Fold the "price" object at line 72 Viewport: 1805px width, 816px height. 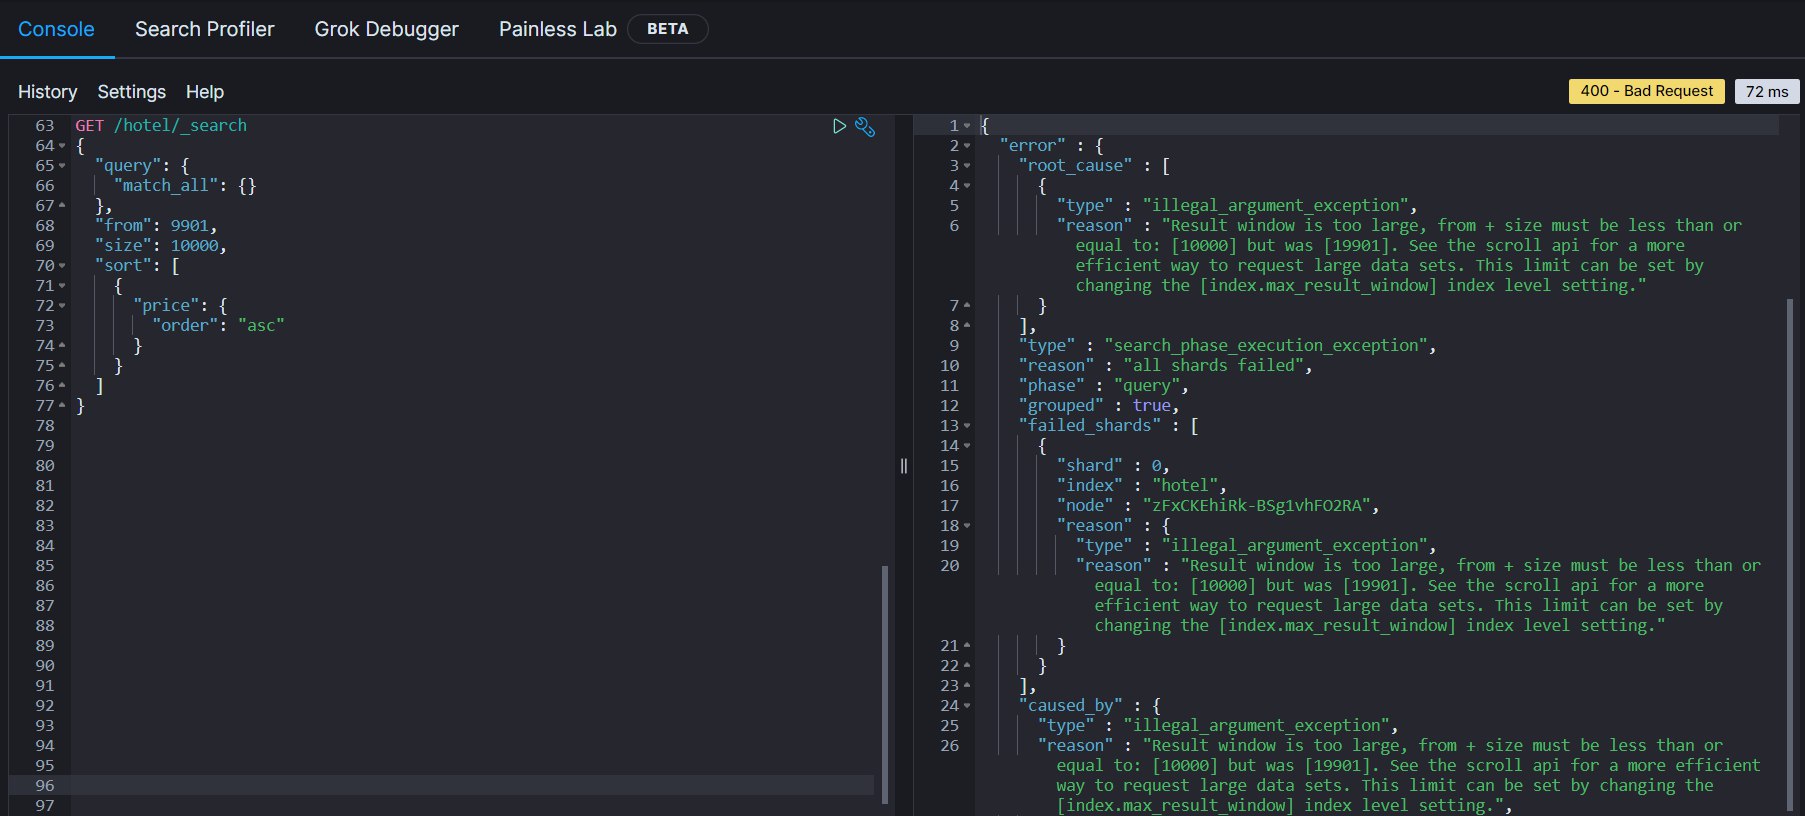62,306
